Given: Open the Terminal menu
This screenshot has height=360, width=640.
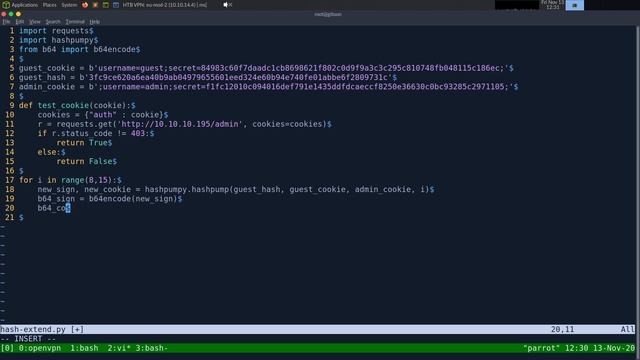Looking at the screenshot, I should (75, 22).
